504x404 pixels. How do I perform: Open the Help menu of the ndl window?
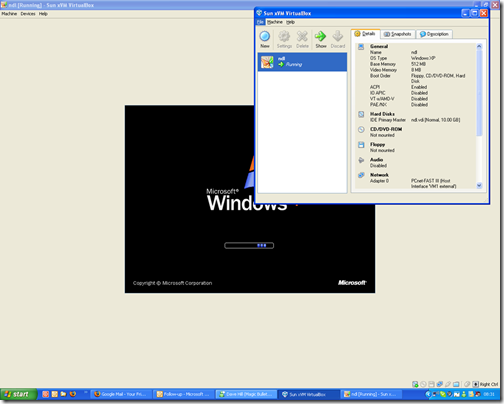[x=43, y=14]
